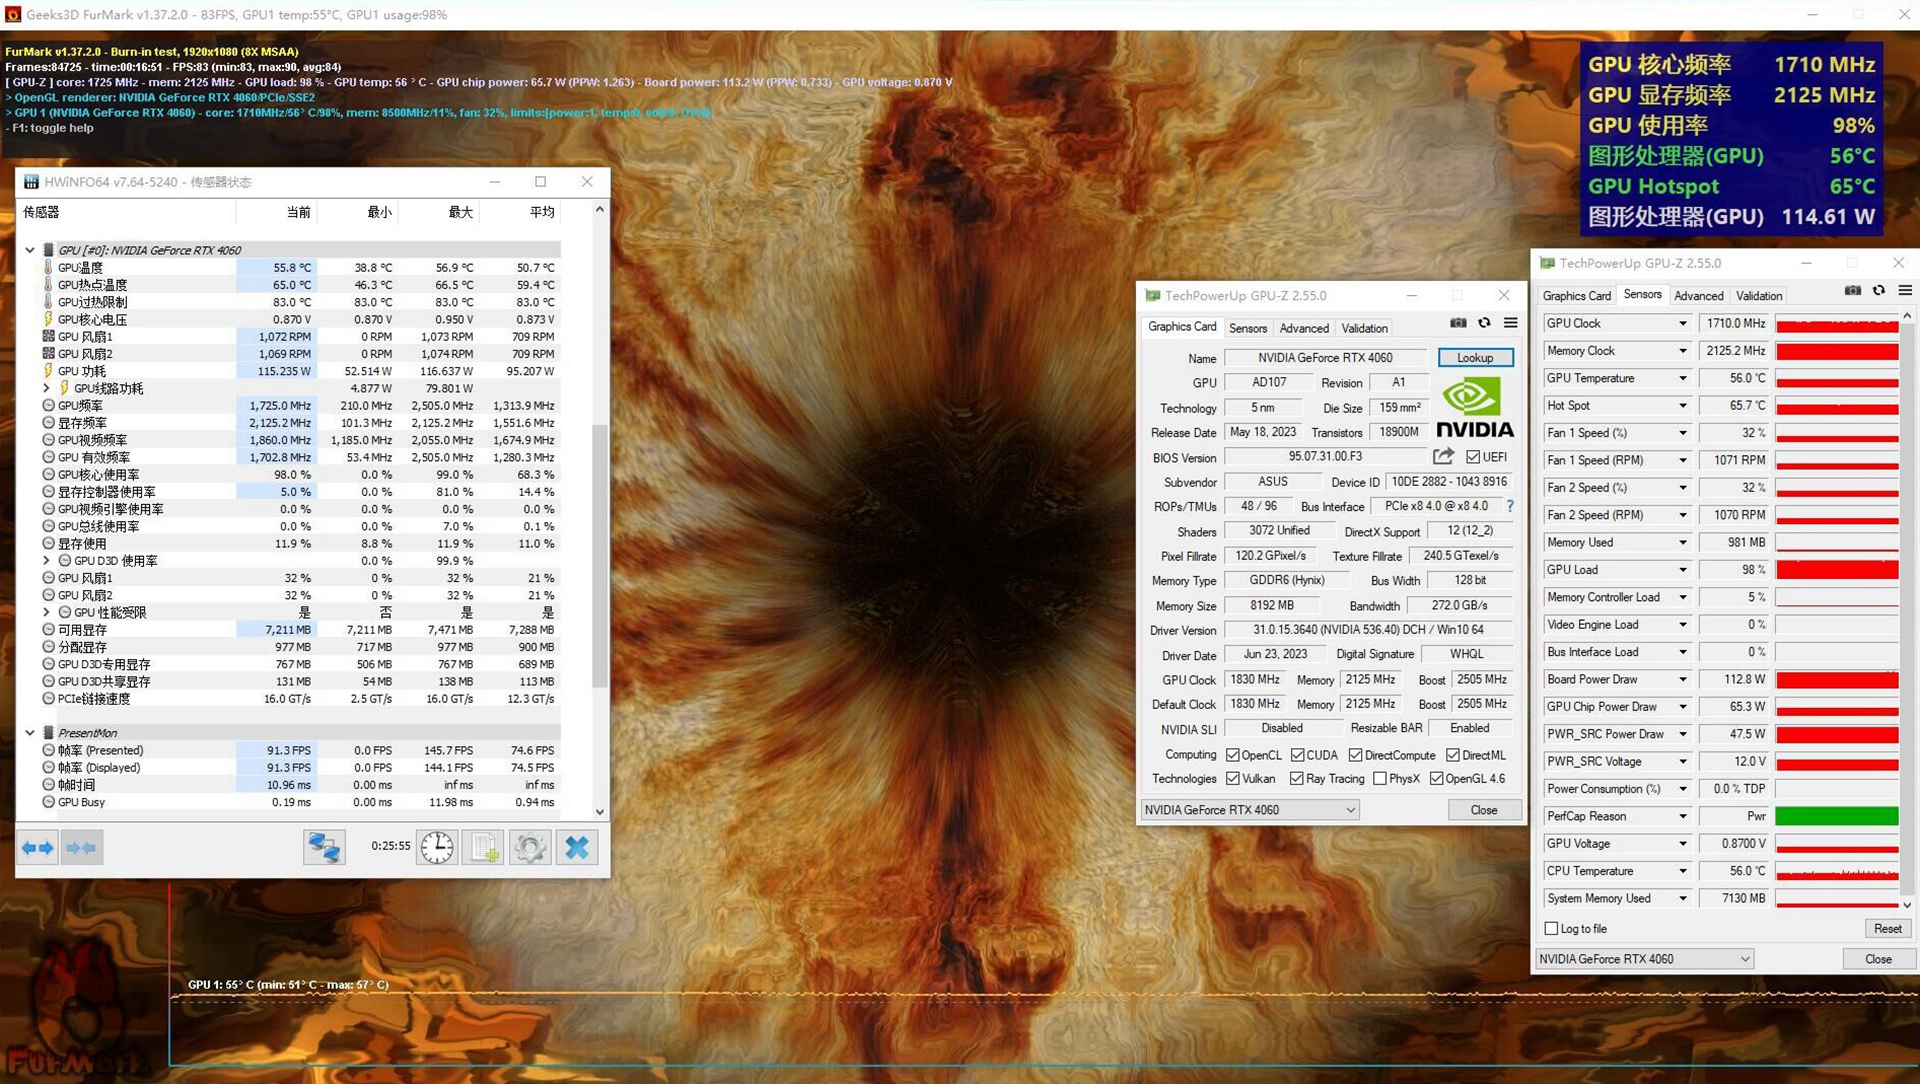This screenshot has width=1920, height=1084.
Task: Toggle CUDA checkbox in GPU-Z
Action: [1297, 755]
